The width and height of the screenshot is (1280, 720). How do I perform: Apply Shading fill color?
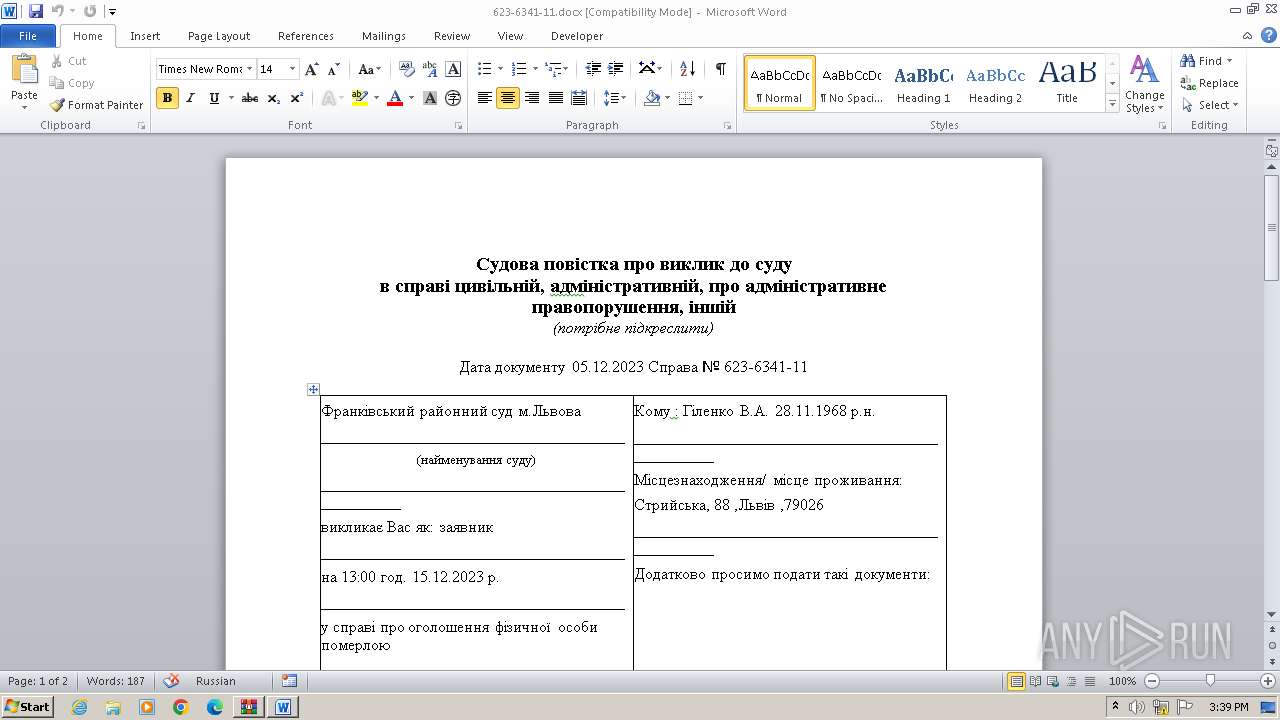tap(652, 98)
